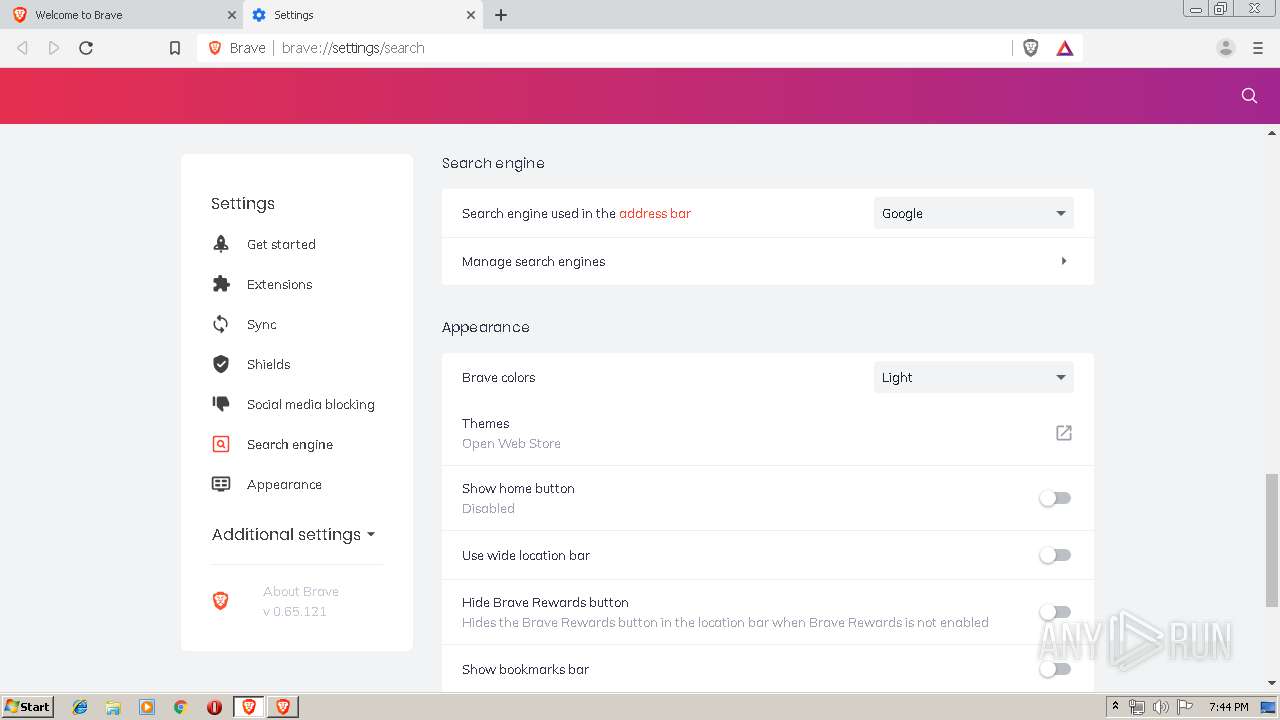Open Internet Explorer from the taskbar

pos(80,707)
